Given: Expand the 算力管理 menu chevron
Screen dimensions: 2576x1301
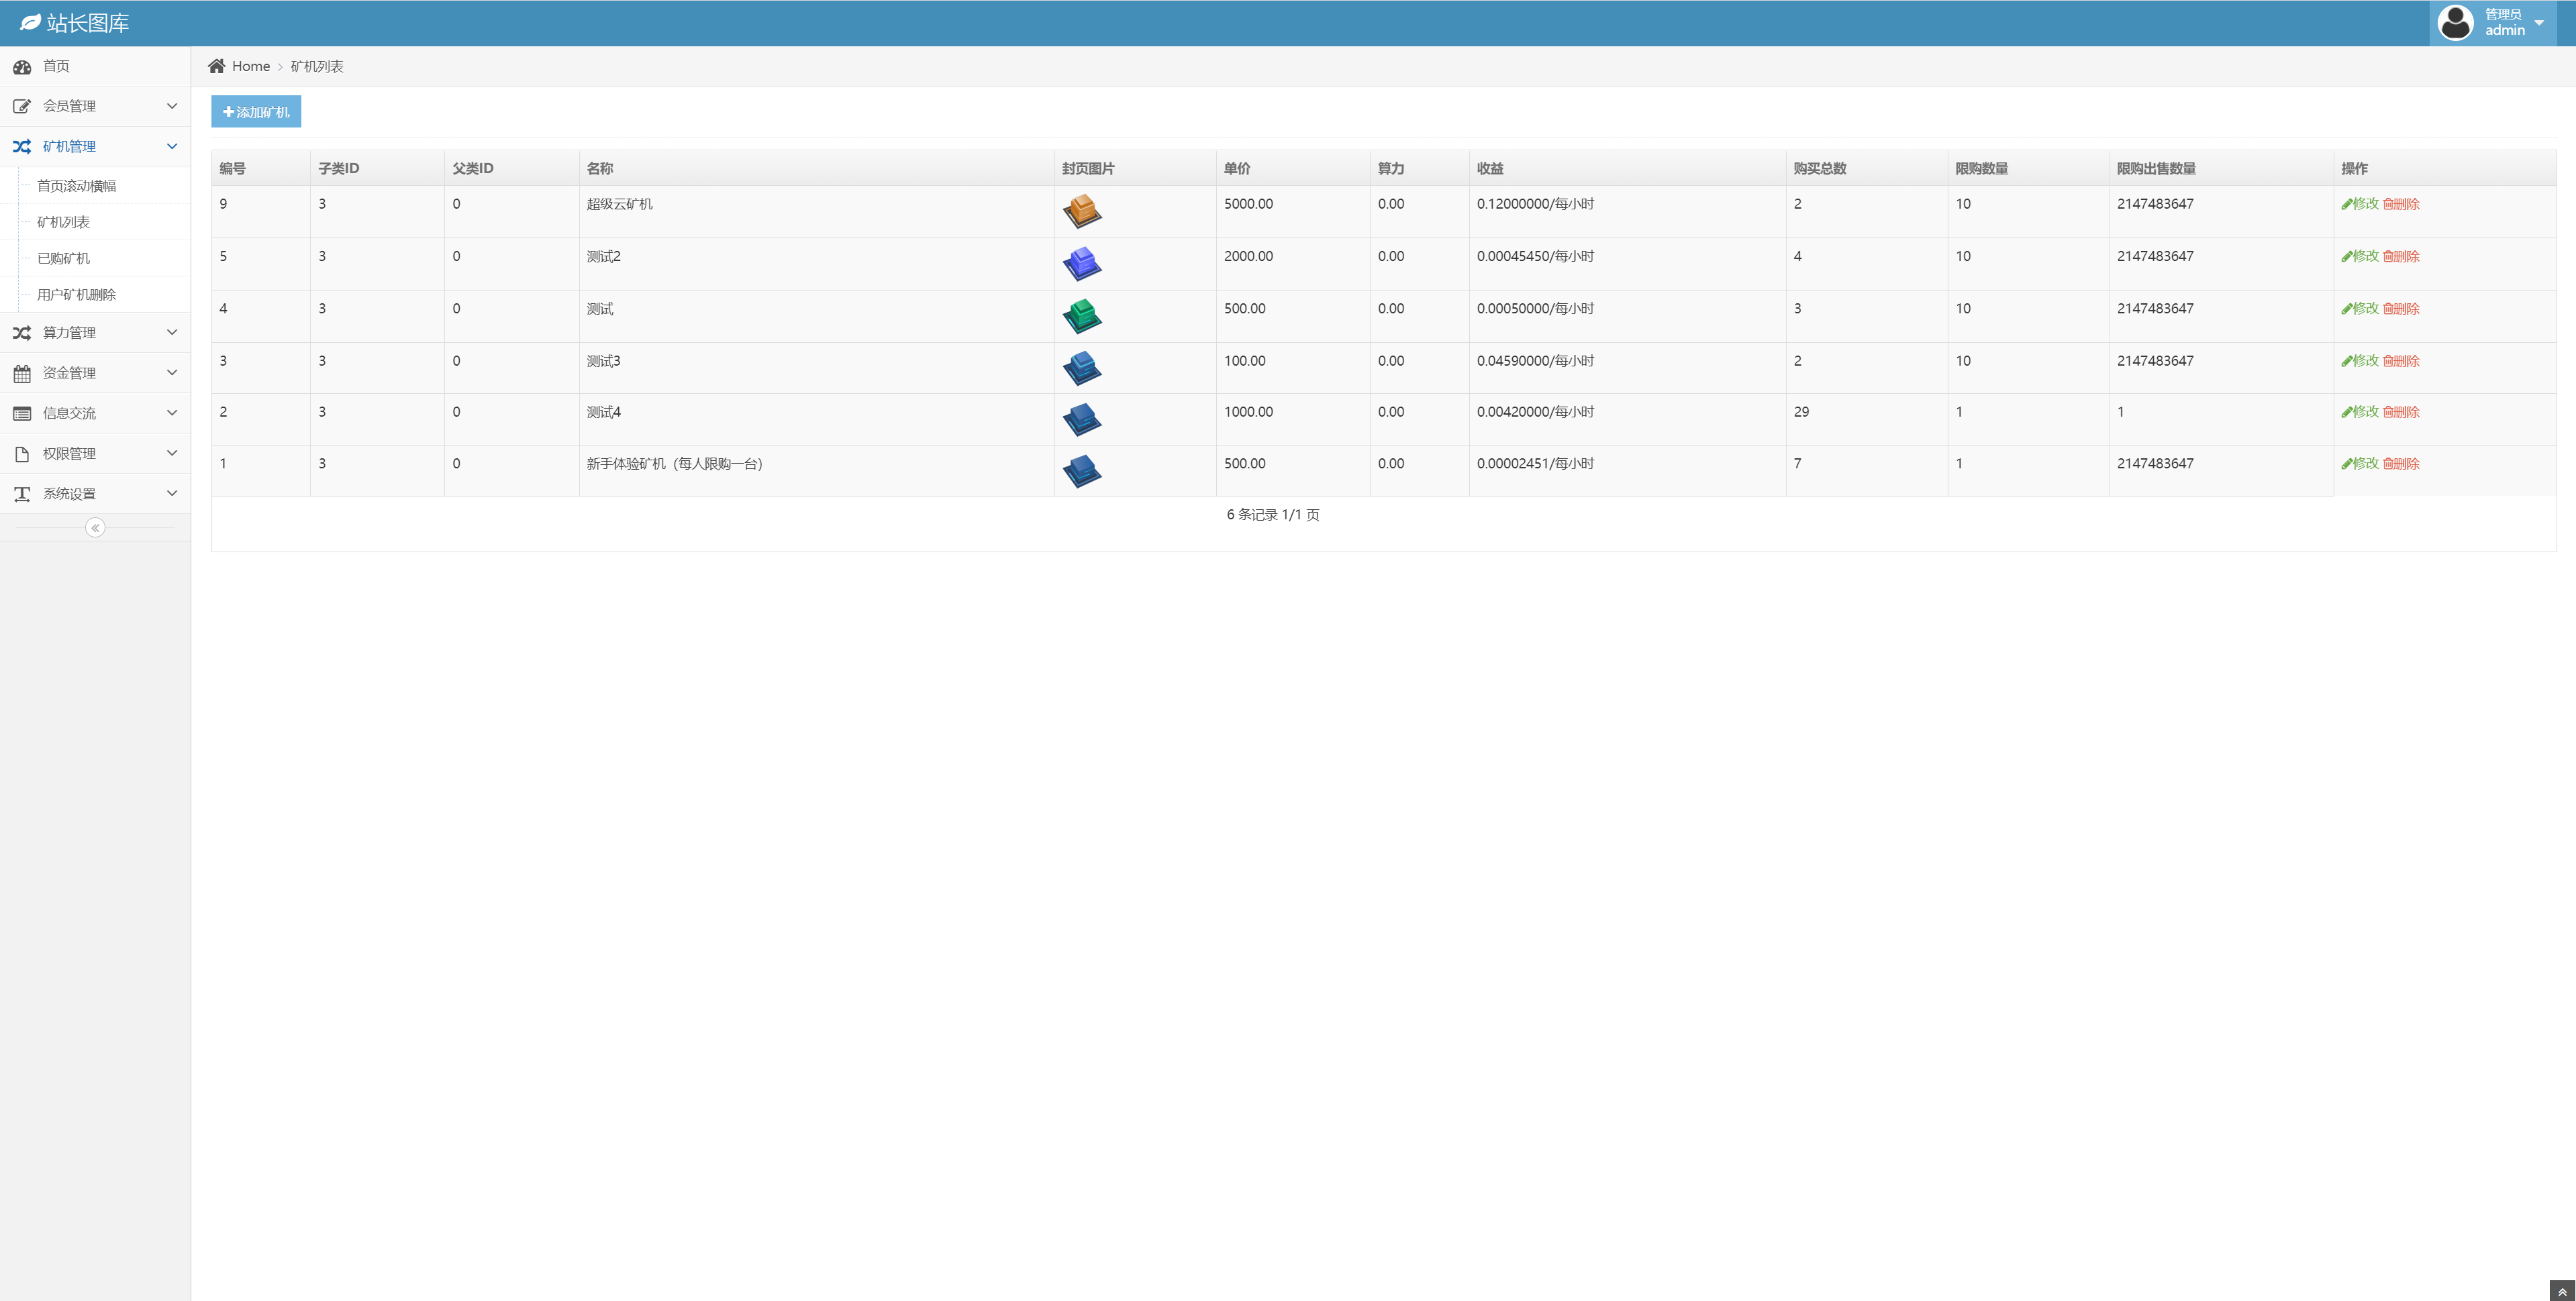Looking at the screenshot, I should coord(172,332).
